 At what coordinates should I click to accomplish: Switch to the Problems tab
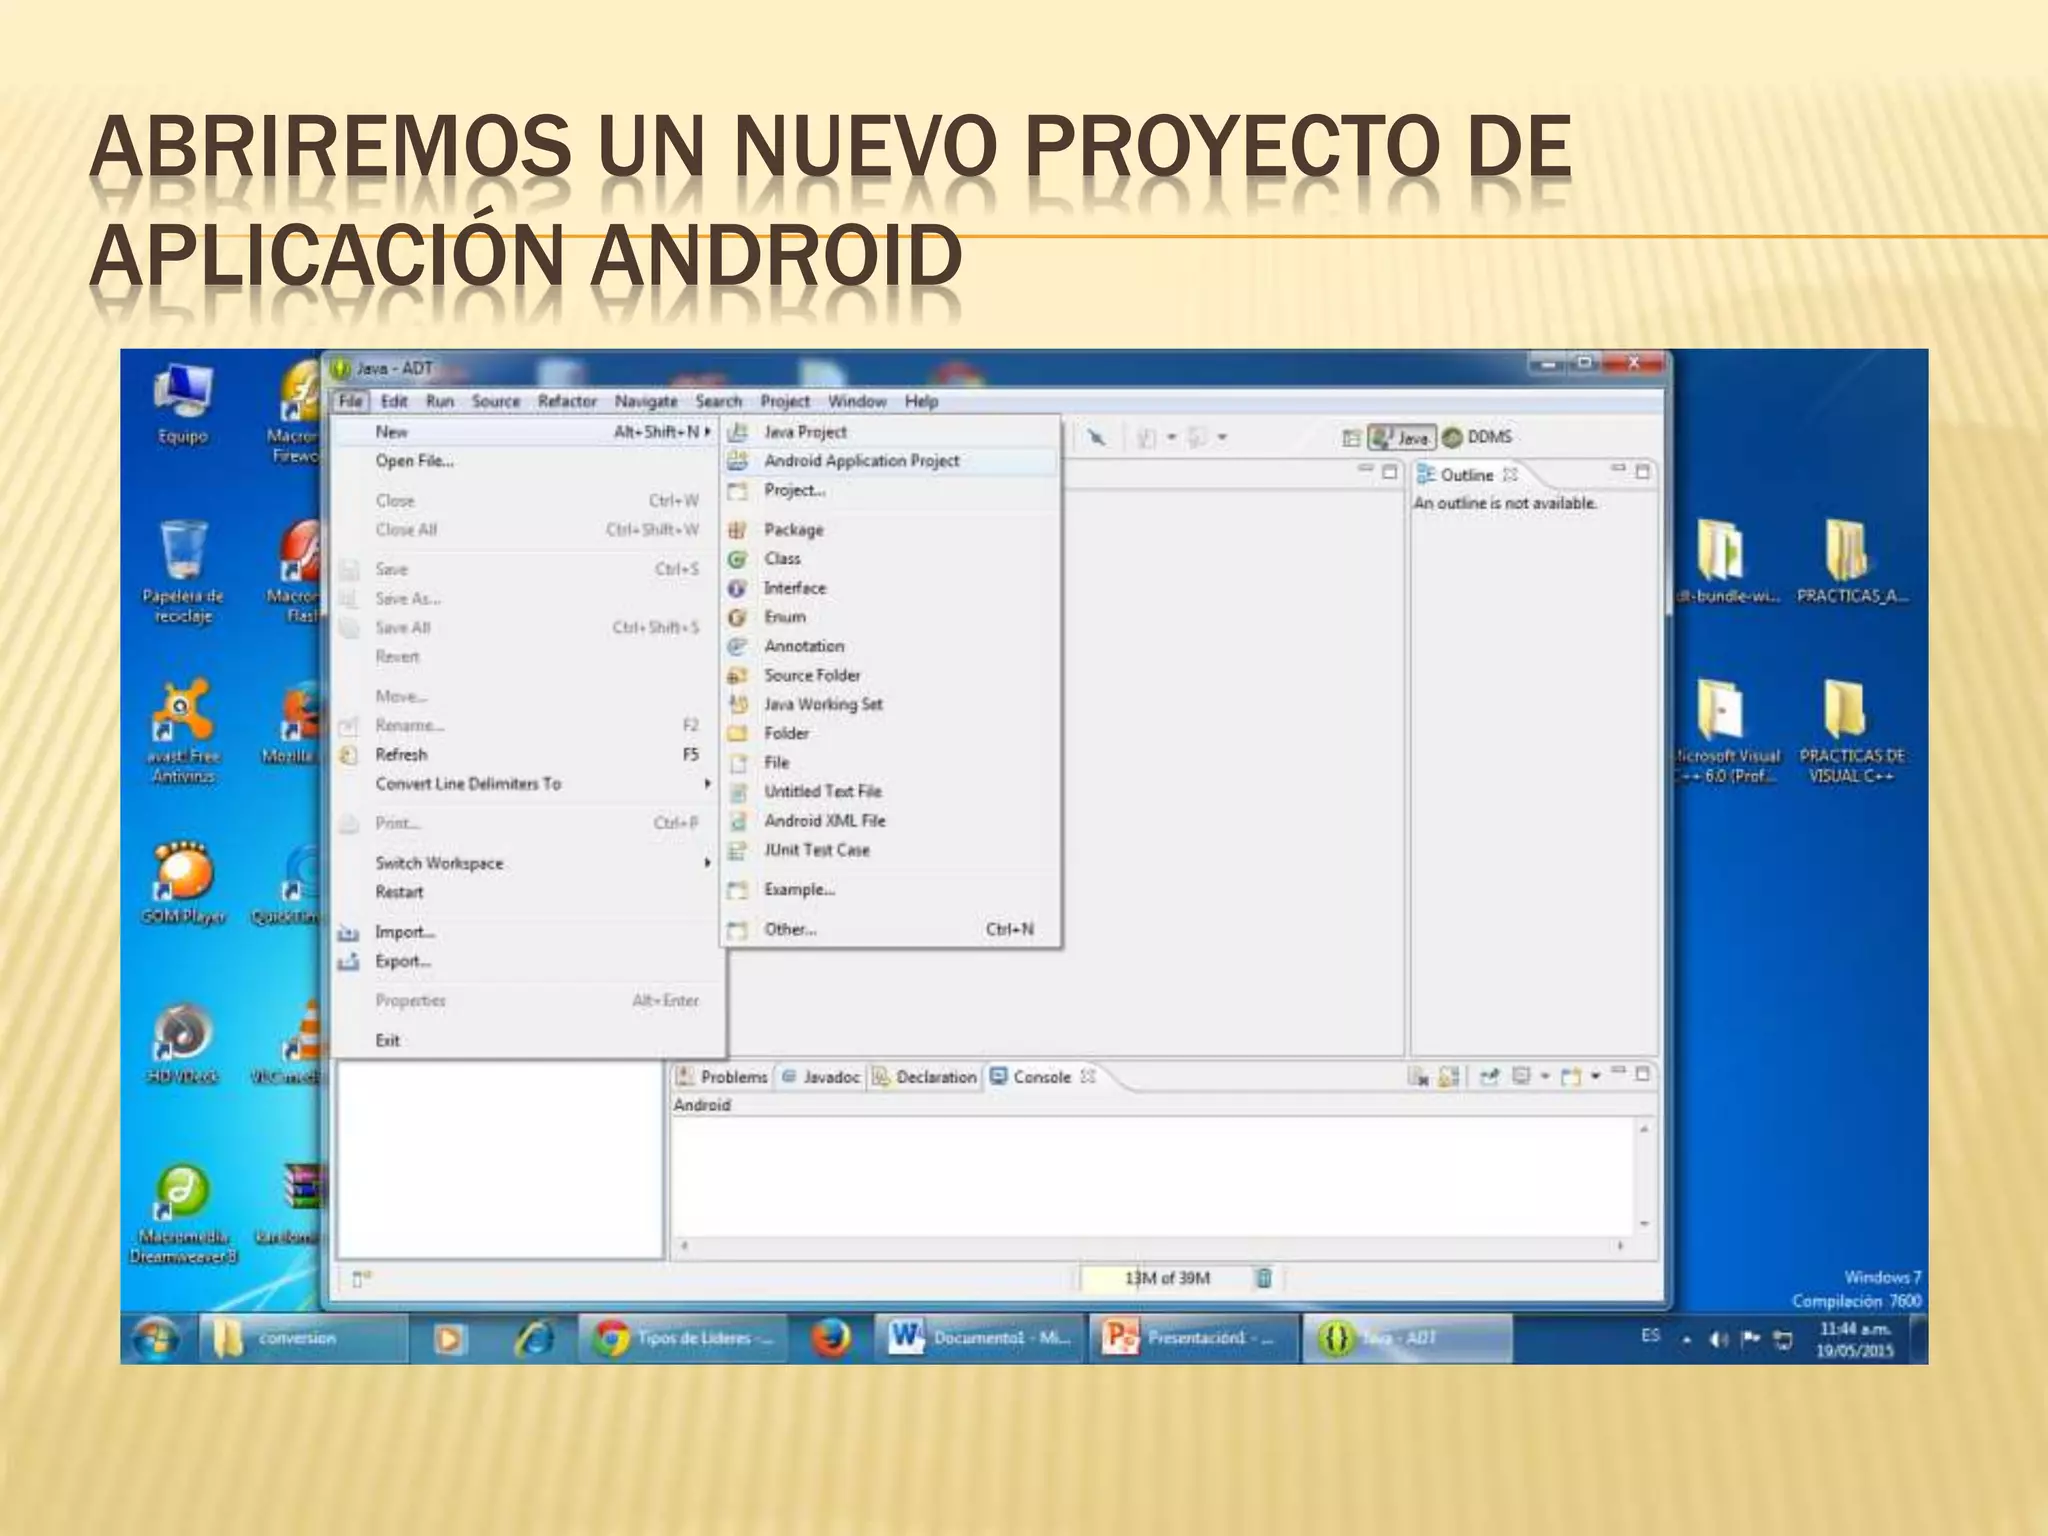pyautogui.click(x=722, y=1077)
